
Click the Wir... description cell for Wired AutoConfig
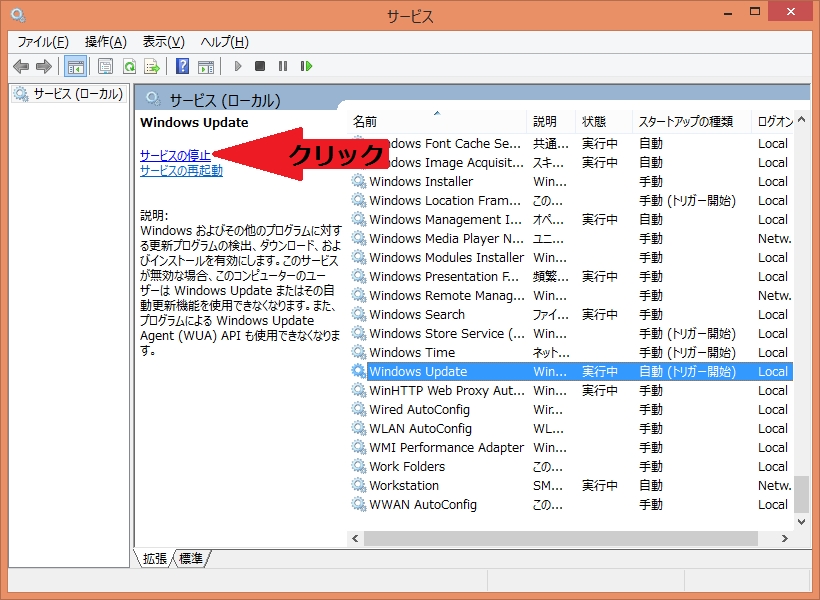click(x=548, y=410)
